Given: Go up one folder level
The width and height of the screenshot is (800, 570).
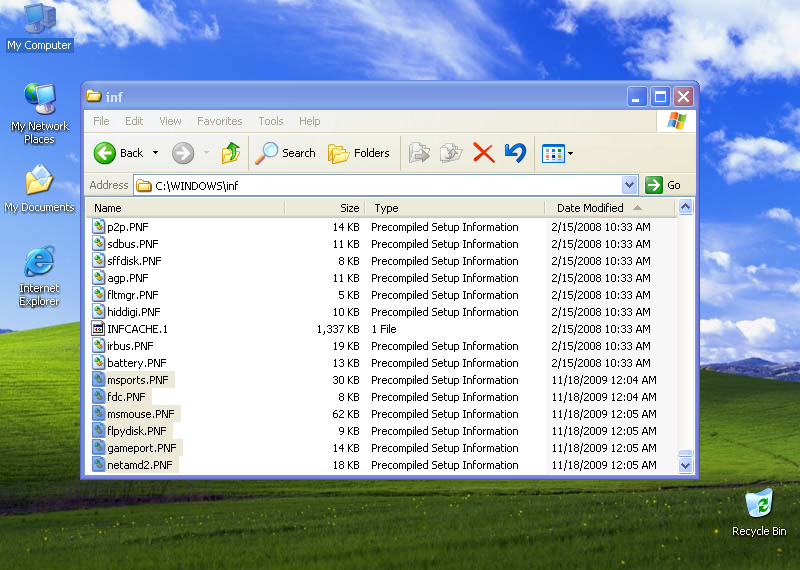Looking at the screenshot, I should (x=231, y=153).
